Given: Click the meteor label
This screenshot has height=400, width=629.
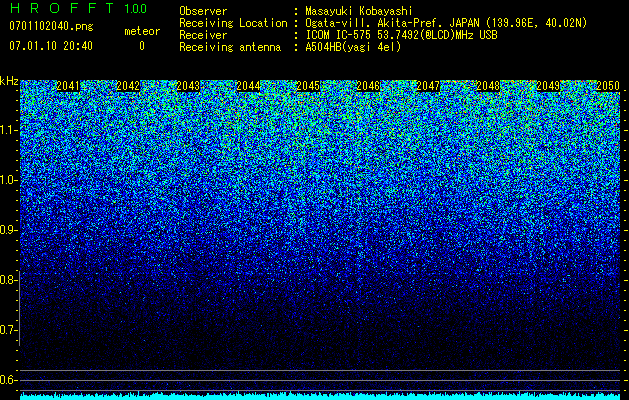Looking at the screenshot, I should tap(142, 31).
